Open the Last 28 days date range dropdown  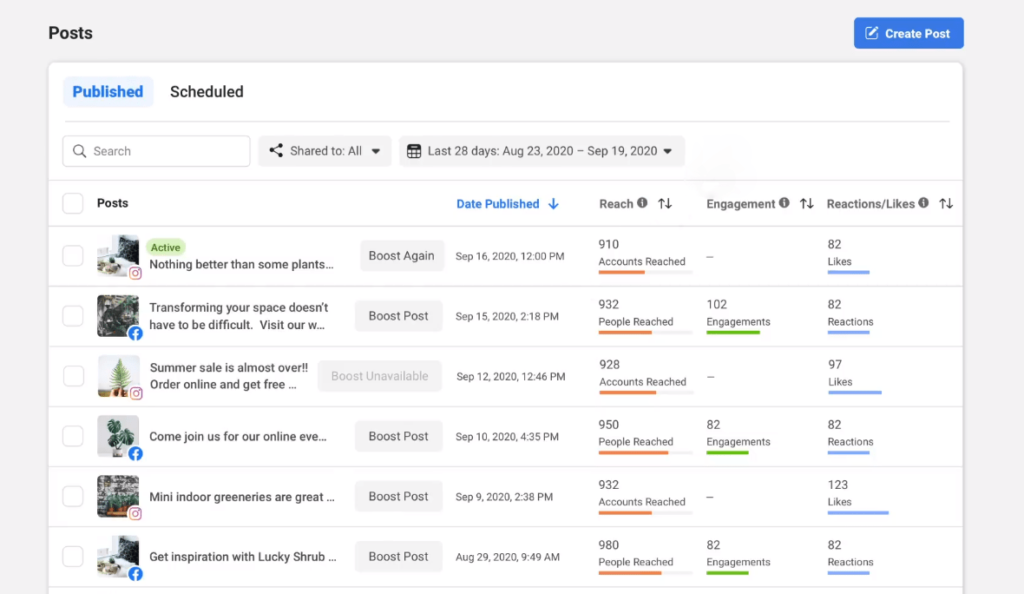[x=541, y=151]
